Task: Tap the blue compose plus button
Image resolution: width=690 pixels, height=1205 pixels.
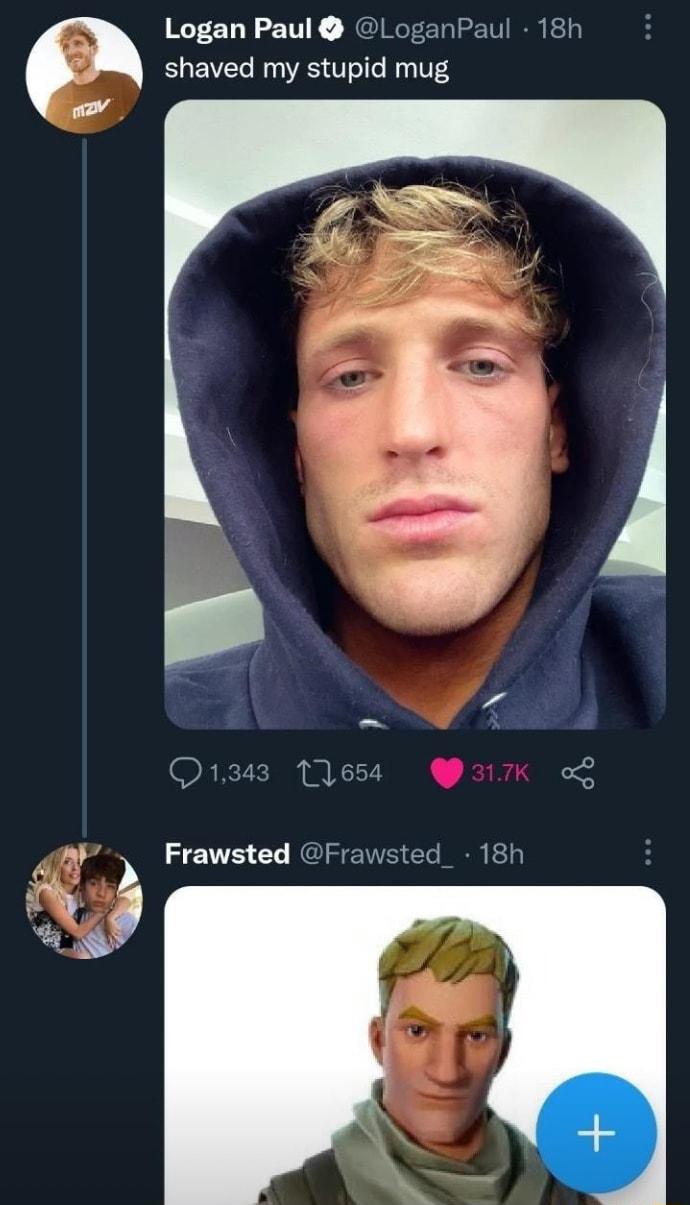Action: [597, 1134]
